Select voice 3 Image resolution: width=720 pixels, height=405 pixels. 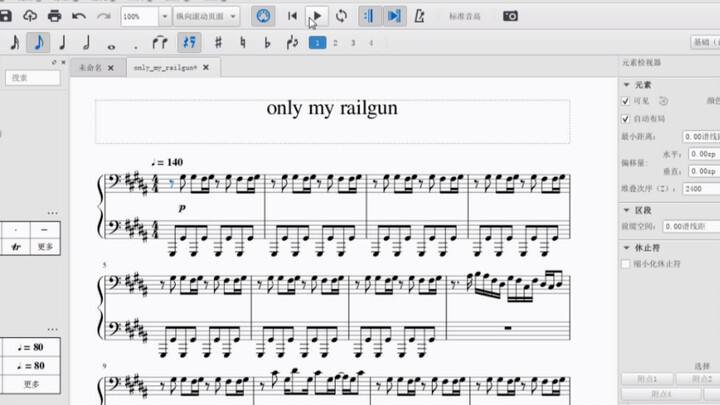[353, 43]
